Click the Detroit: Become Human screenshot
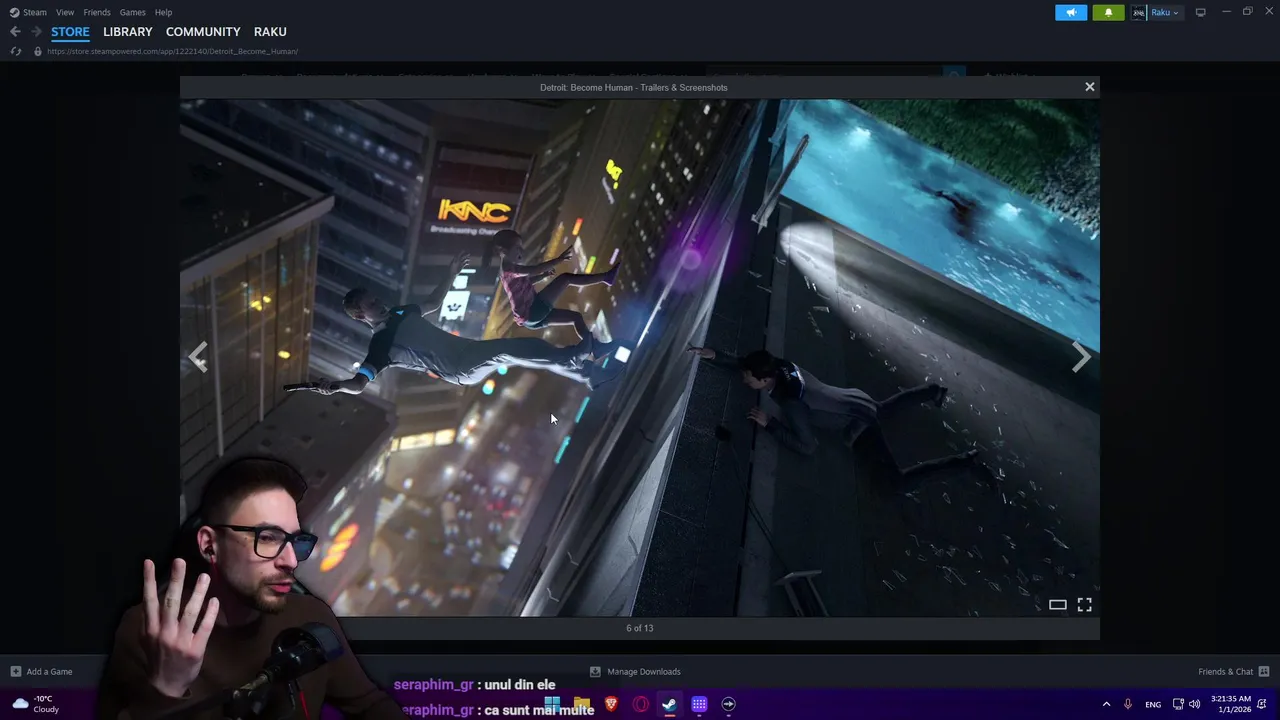This screenshot has height=720, width=1280. click(x=639, y=357)
